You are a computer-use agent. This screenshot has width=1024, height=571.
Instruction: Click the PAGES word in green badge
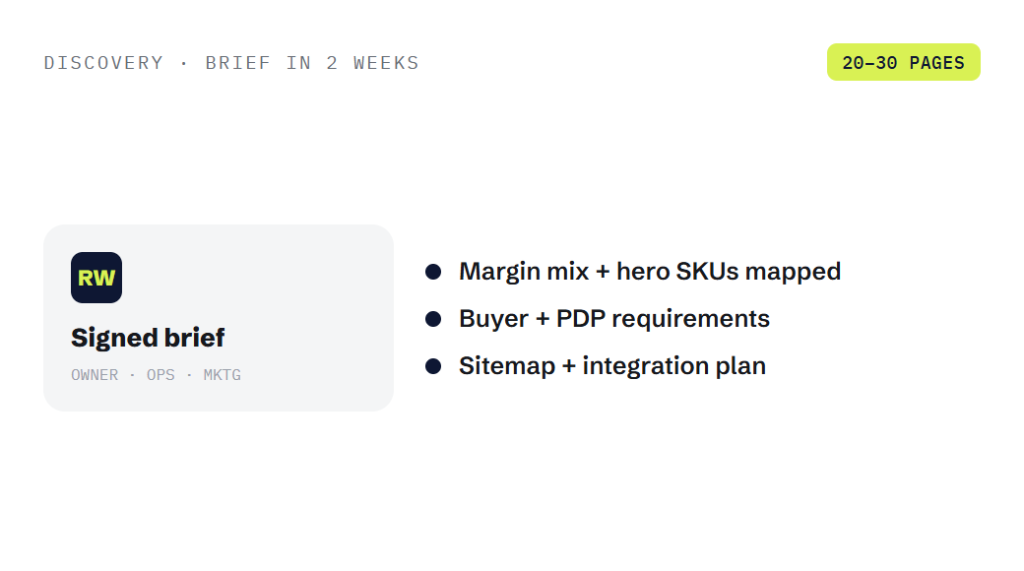(936, 63)
